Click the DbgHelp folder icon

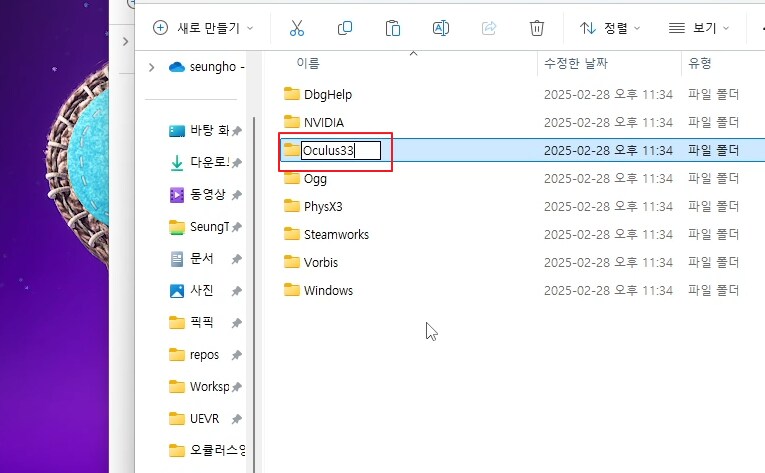[x=292, y=93]
